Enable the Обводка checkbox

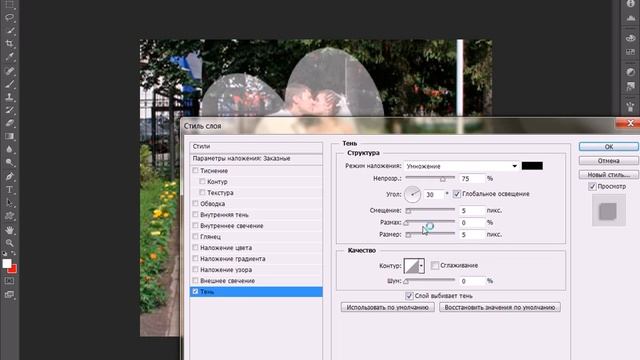click(196, 203)
